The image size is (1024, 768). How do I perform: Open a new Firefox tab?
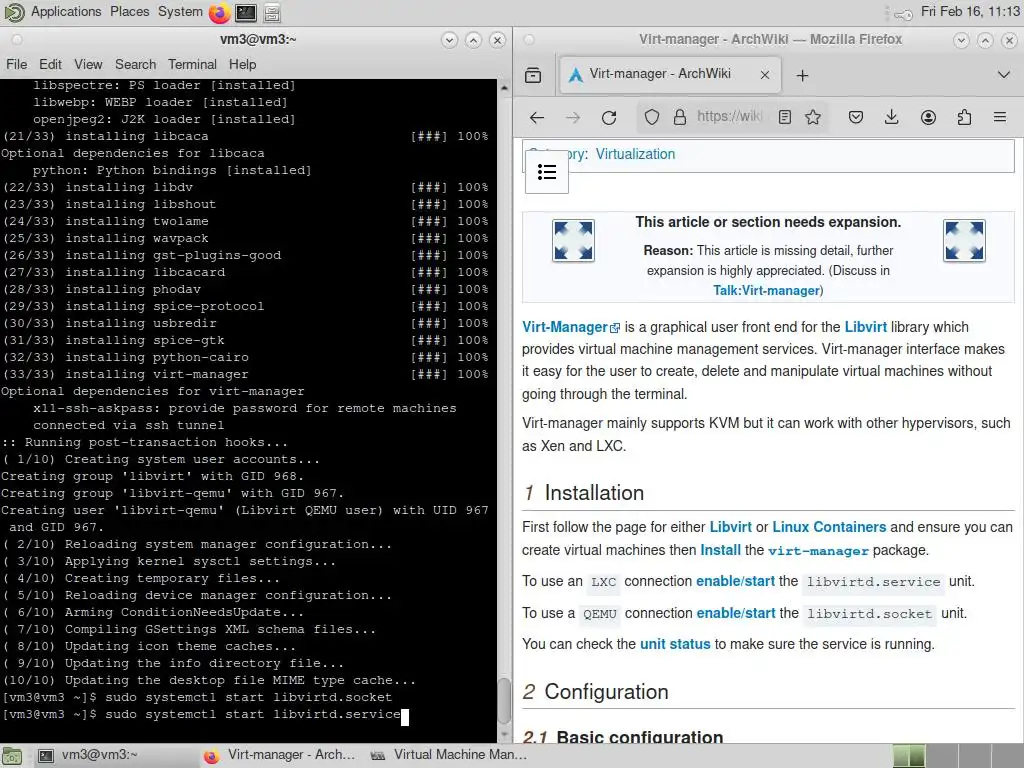tap(802, 76)
